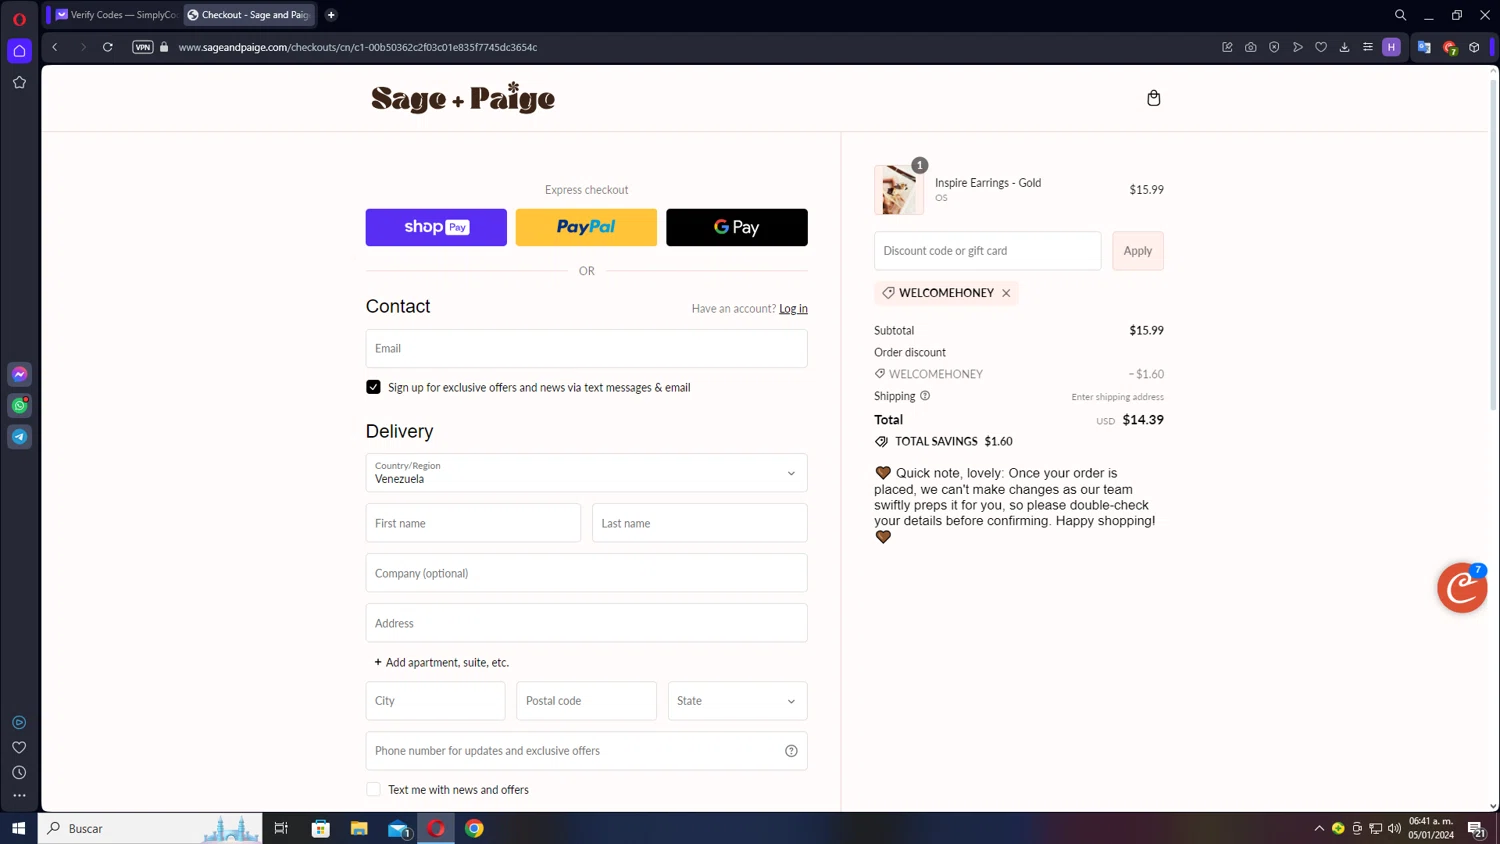Open File Explorer from taskbar
The width and height of the screenshot is (1500, 844).
point(359,828)
